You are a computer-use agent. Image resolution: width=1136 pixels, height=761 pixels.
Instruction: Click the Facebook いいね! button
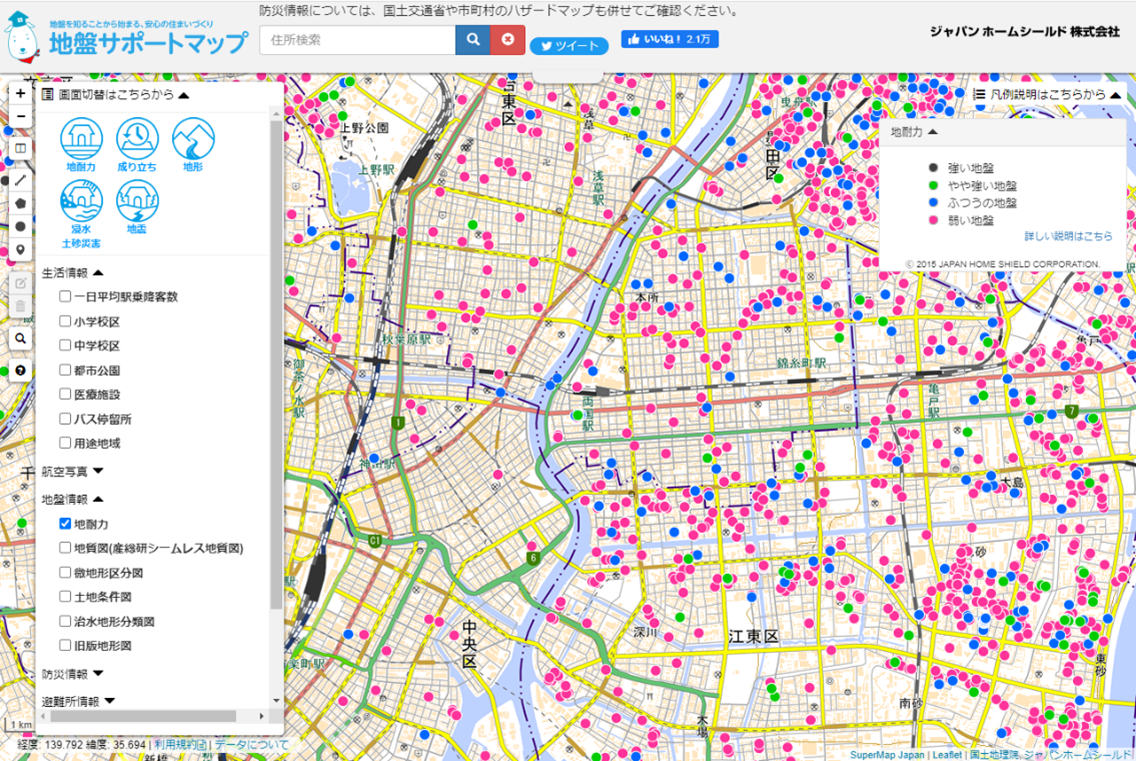[669, 39]
